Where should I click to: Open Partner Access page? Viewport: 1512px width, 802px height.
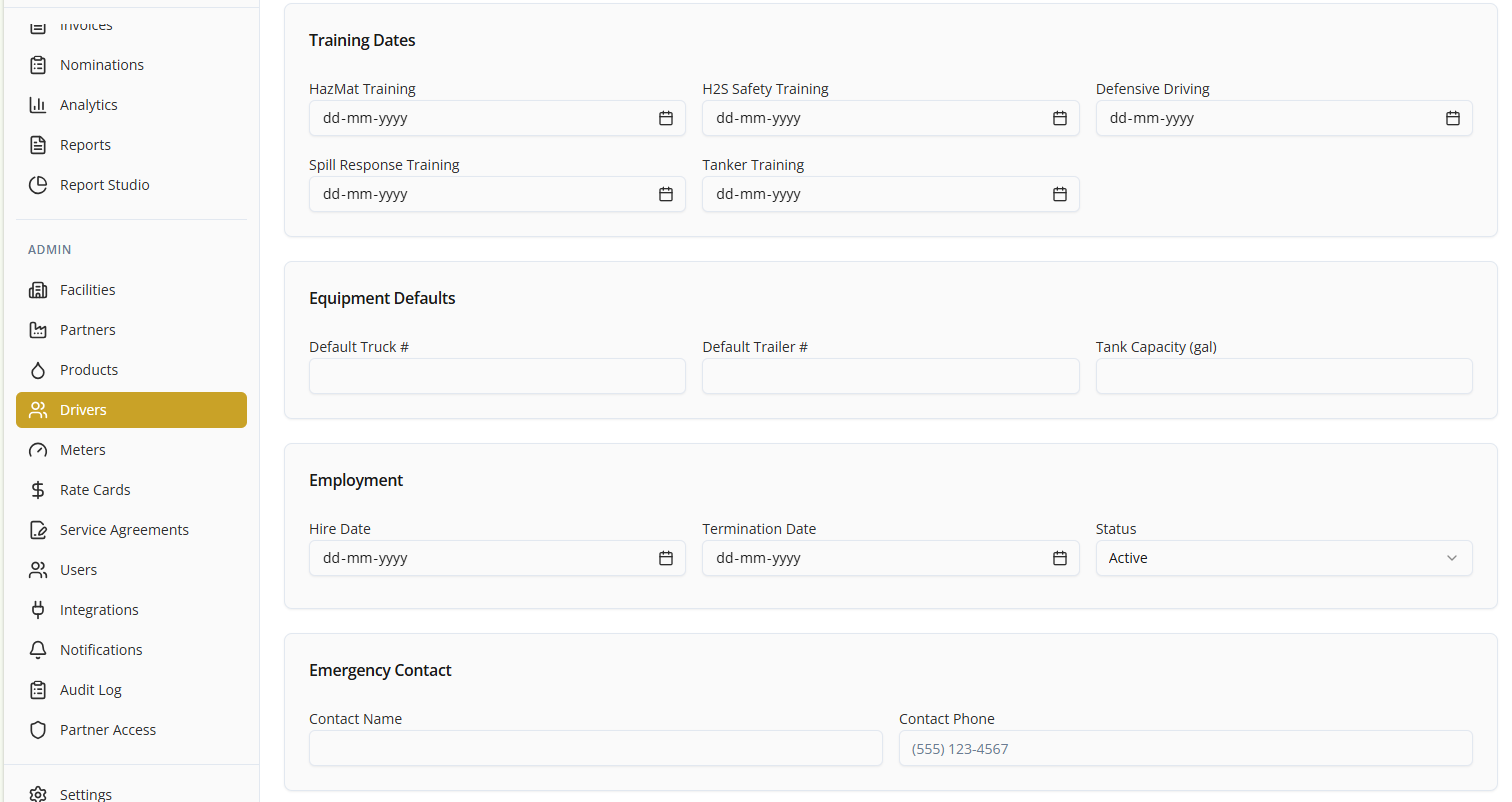[131, 730]
